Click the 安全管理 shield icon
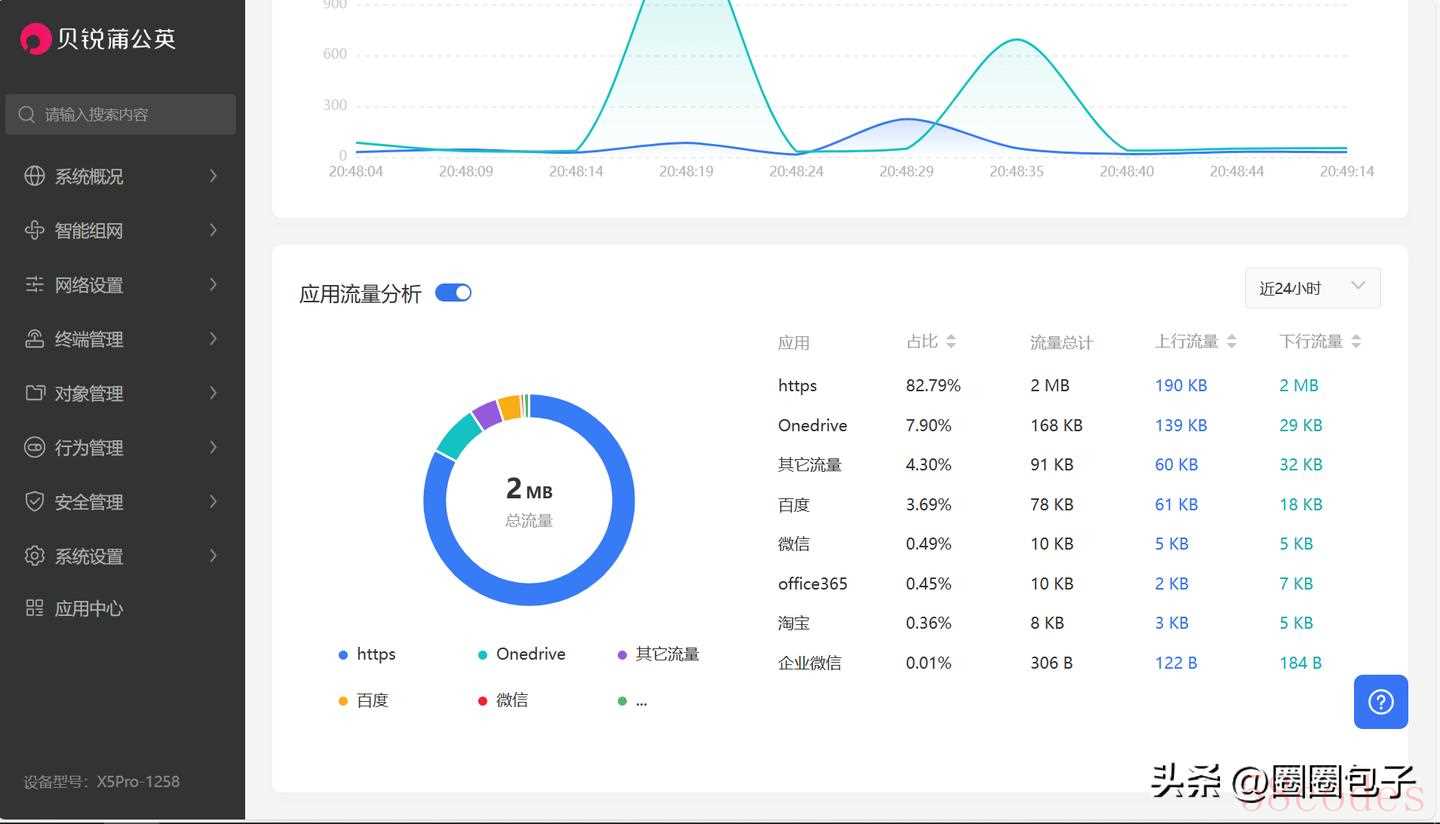The width and height of the screenshot is (1440, 824). coord(34,501)
